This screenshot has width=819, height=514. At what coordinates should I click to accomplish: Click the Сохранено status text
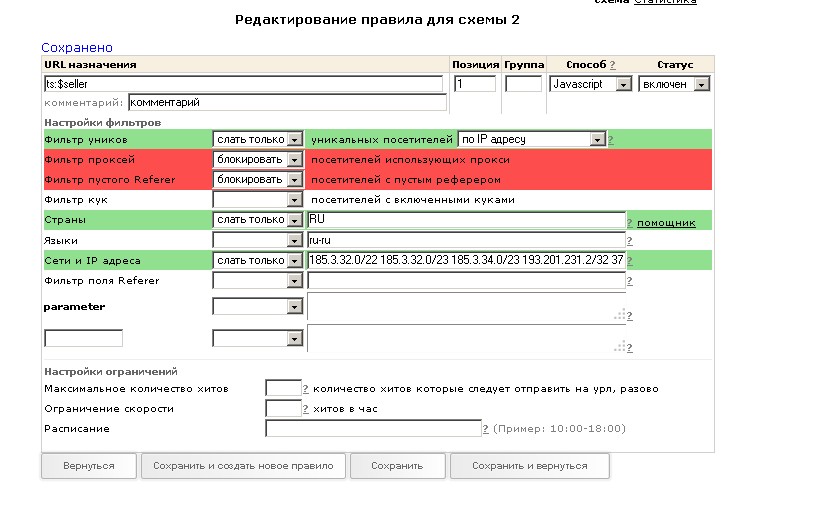(77, 48)
